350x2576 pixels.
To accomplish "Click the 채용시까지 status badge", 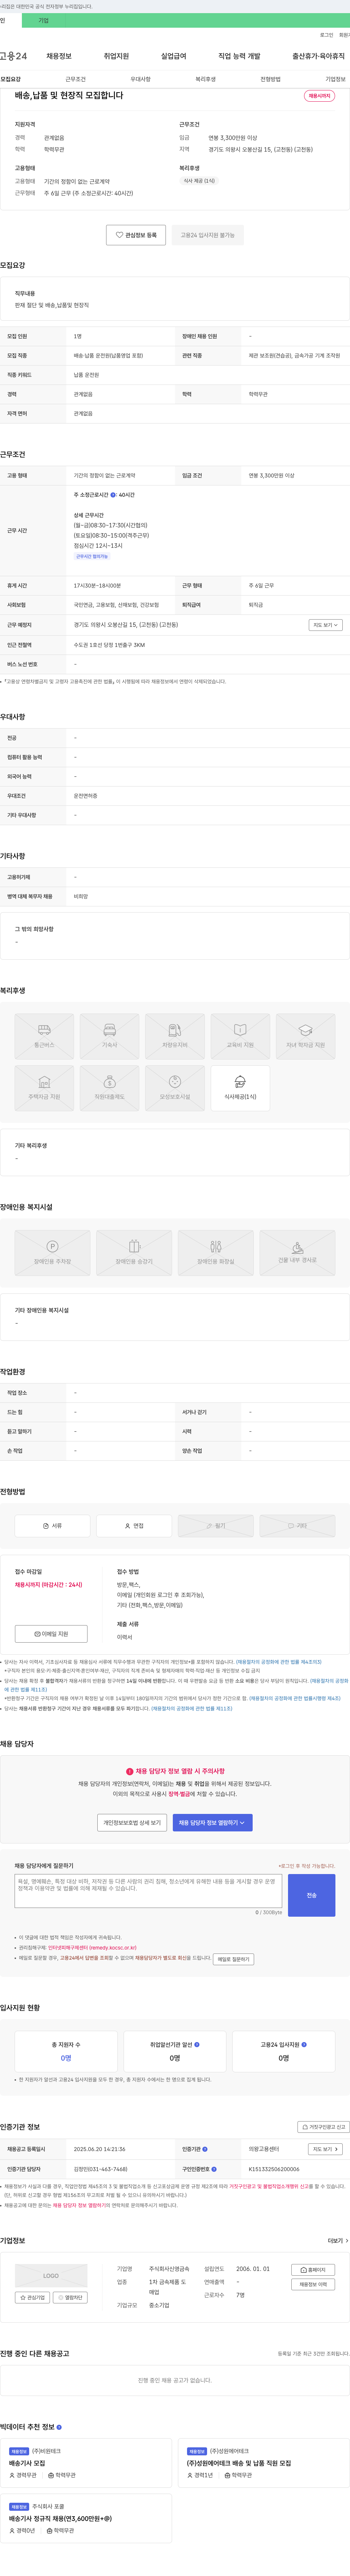I will 319,96.
